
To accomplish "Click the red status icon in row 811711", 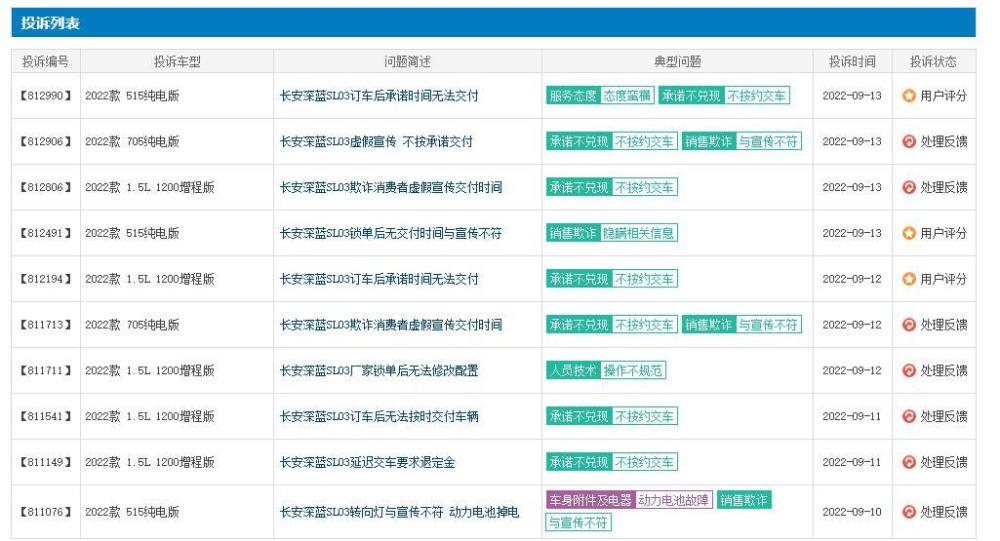I will [x=909, y=371].
